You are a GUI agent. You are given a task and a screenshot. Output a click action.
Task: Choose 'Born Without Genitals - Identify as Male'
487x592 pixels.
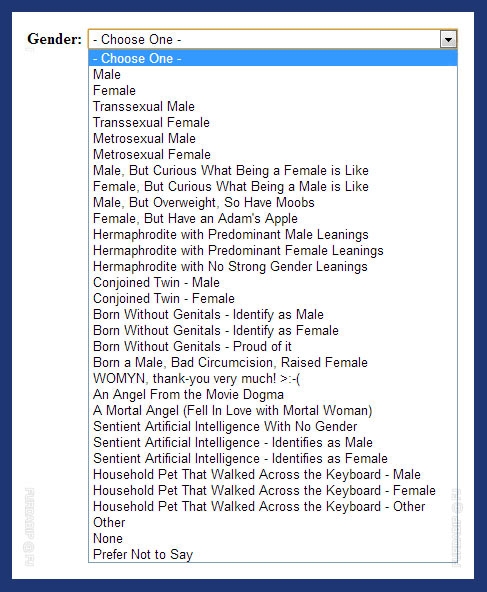[273, 314]
